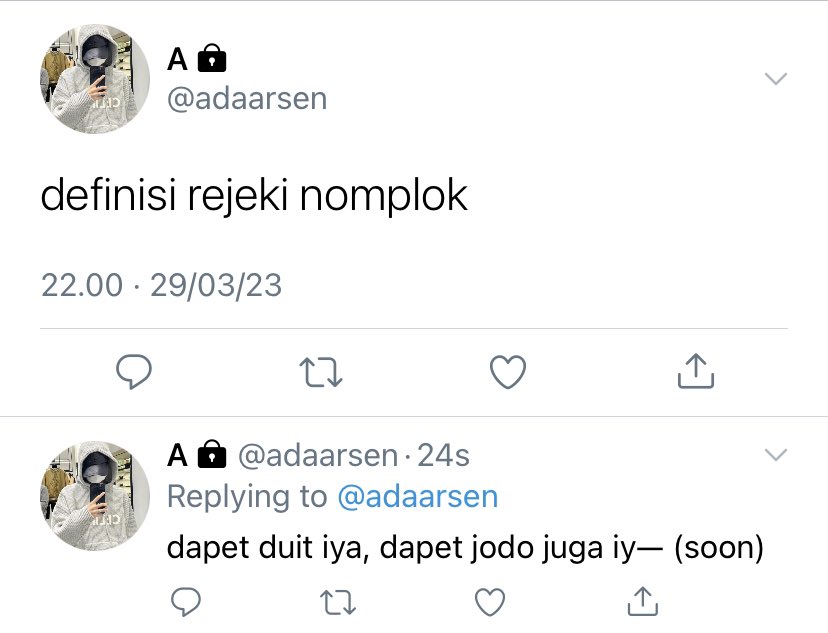The height and width of the screenshot is (633, 828).
Task: Click the reply icon under main tweet
Action: 134,372
